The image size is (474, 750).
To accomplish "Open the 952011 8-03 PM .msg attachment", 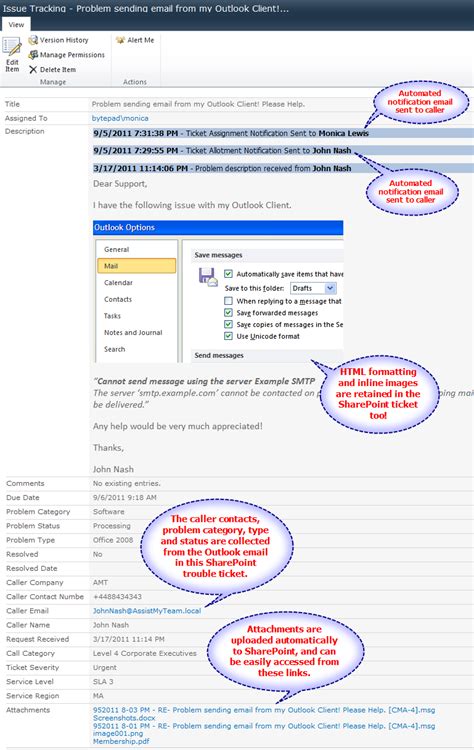I will [264, 710].
